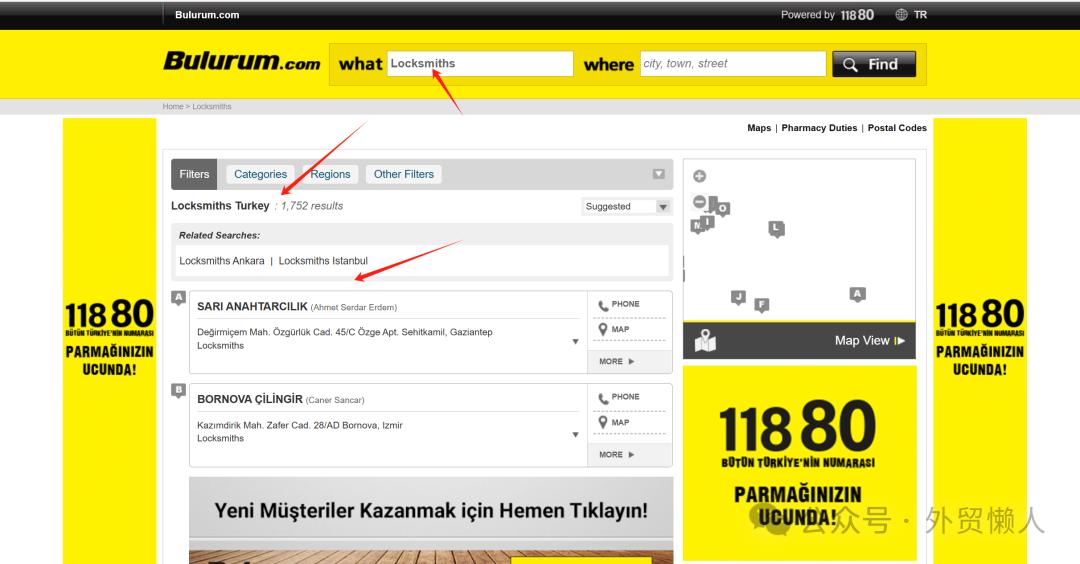Click left 11880 banner ad
This screenshot has height=564, width=1080.
pyautogui.click(x=110, y=341)
